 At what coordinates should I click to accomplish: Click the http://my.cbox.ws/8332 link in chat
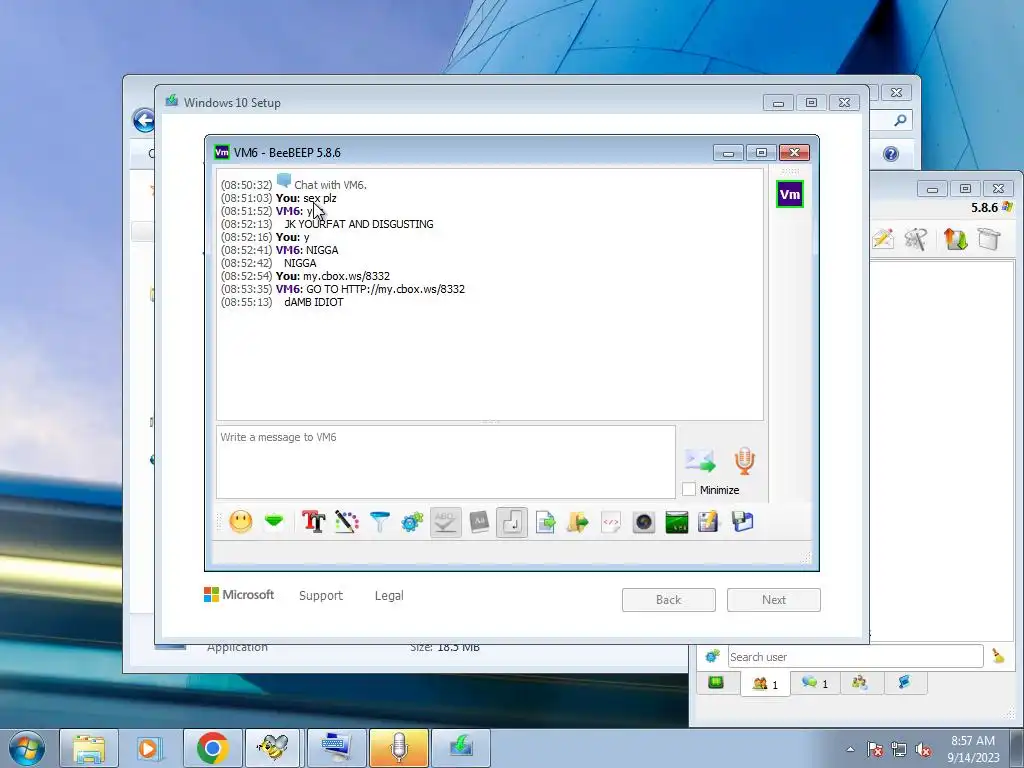click(x=403, y=289)
